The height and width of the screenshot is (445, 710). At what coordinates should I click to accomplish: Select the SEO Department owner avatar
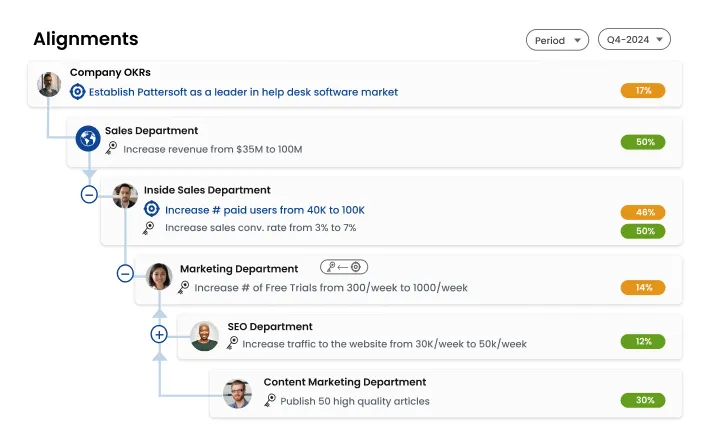pos(204,336)
